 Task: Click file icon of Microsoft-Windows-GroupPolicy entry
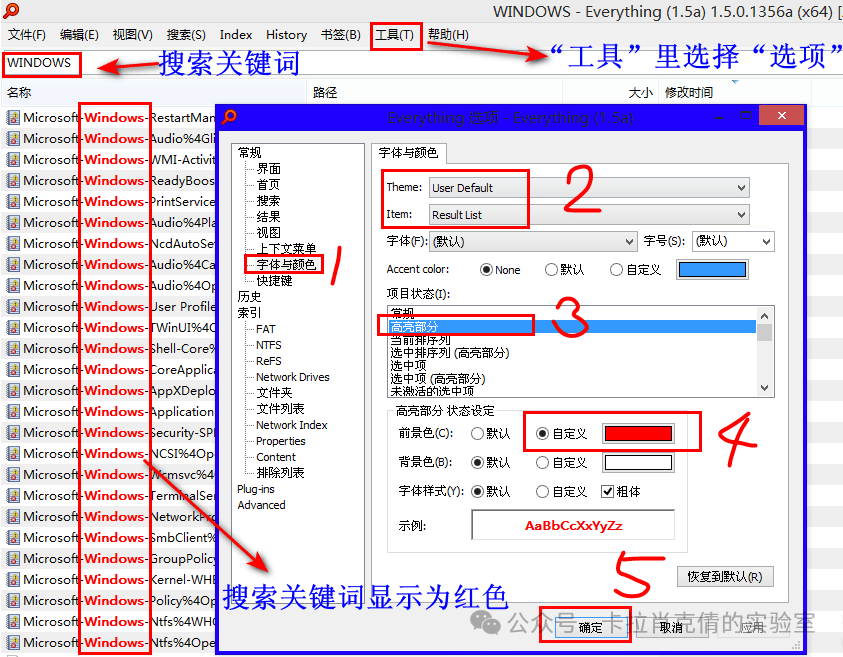(14, 558)
